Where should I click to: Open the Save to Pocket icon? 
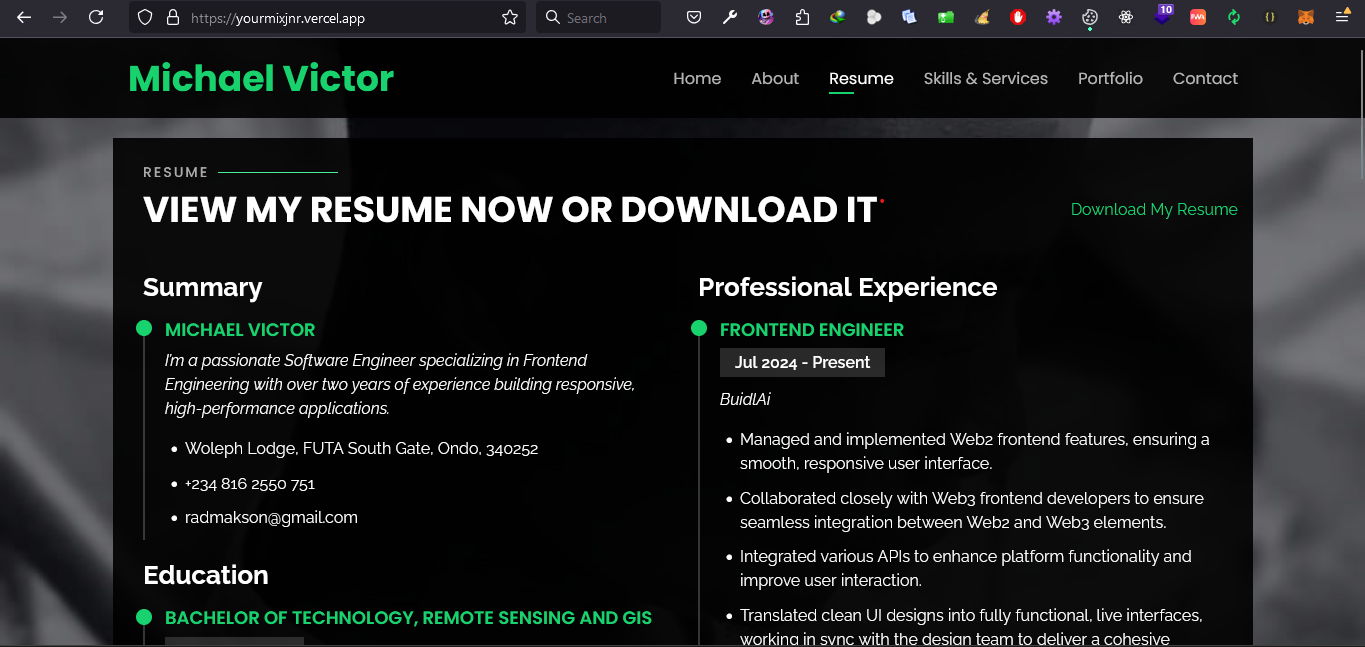point(693,17)
